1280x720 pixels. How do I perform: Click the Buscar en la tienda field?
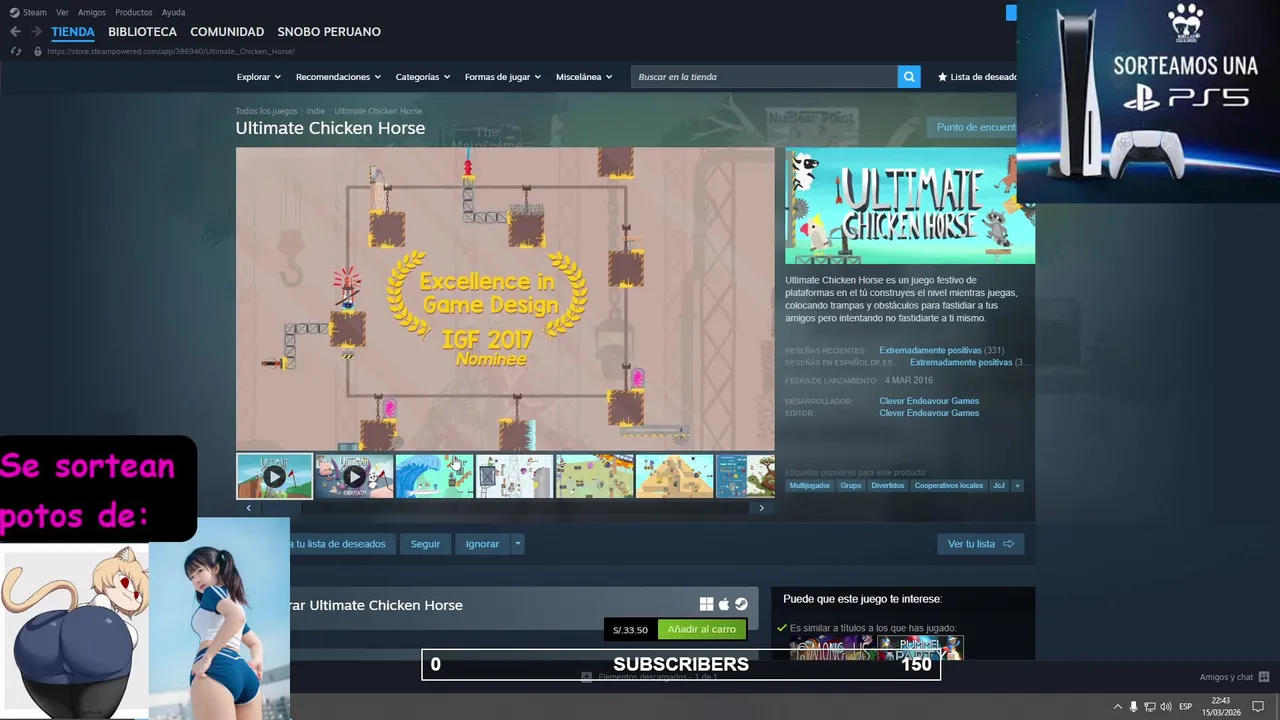click(764, 77)
